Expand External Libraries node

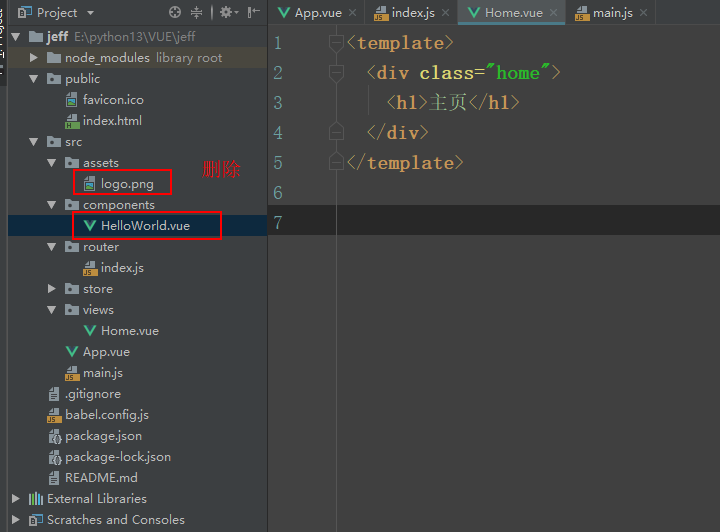[x=16, y=498]
